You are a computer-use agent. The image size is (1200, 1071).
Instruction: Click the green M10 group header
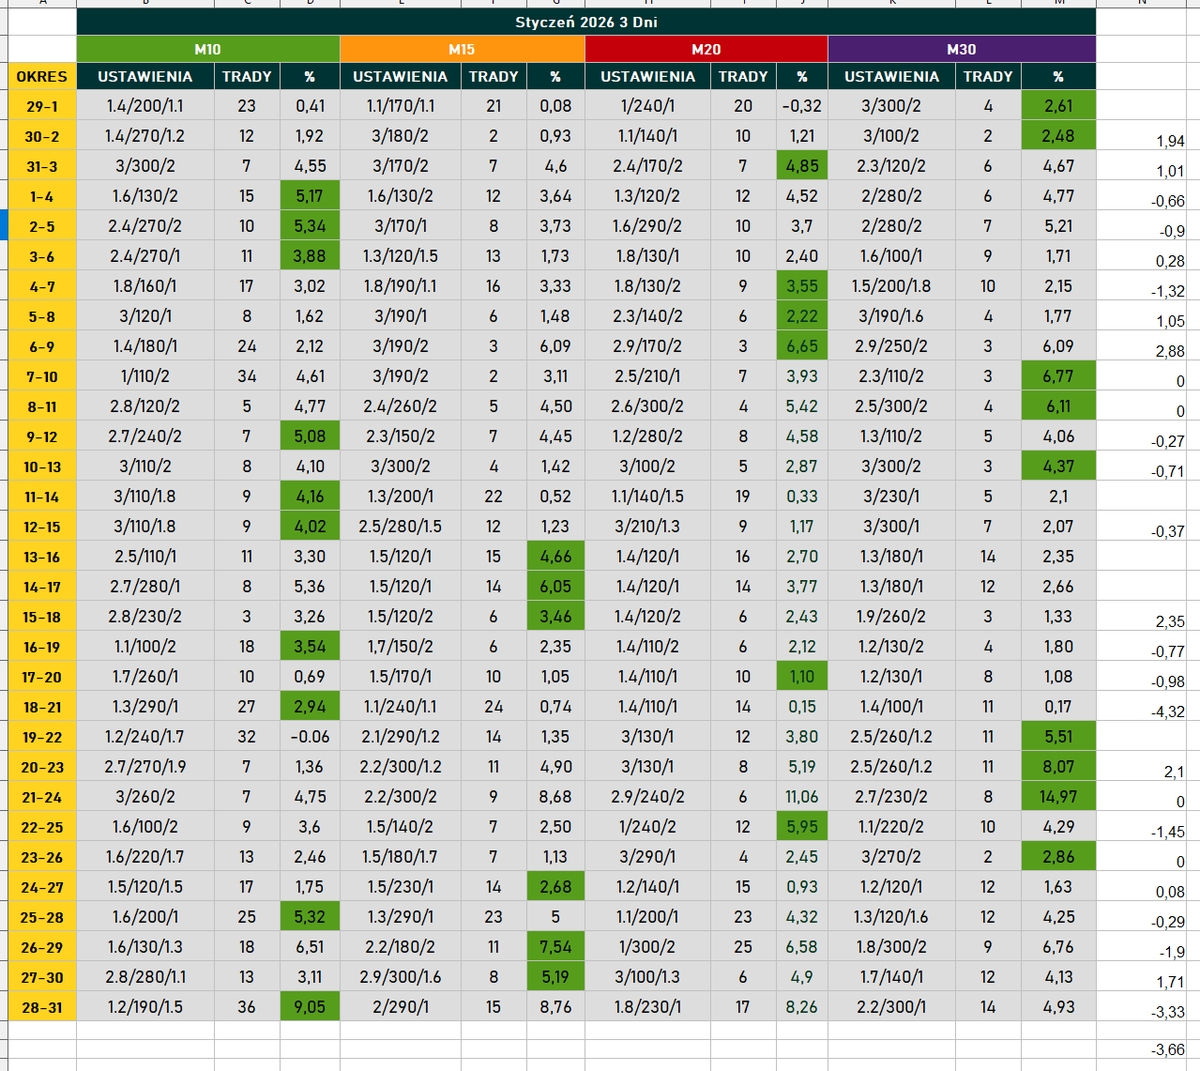click(208, 49)
